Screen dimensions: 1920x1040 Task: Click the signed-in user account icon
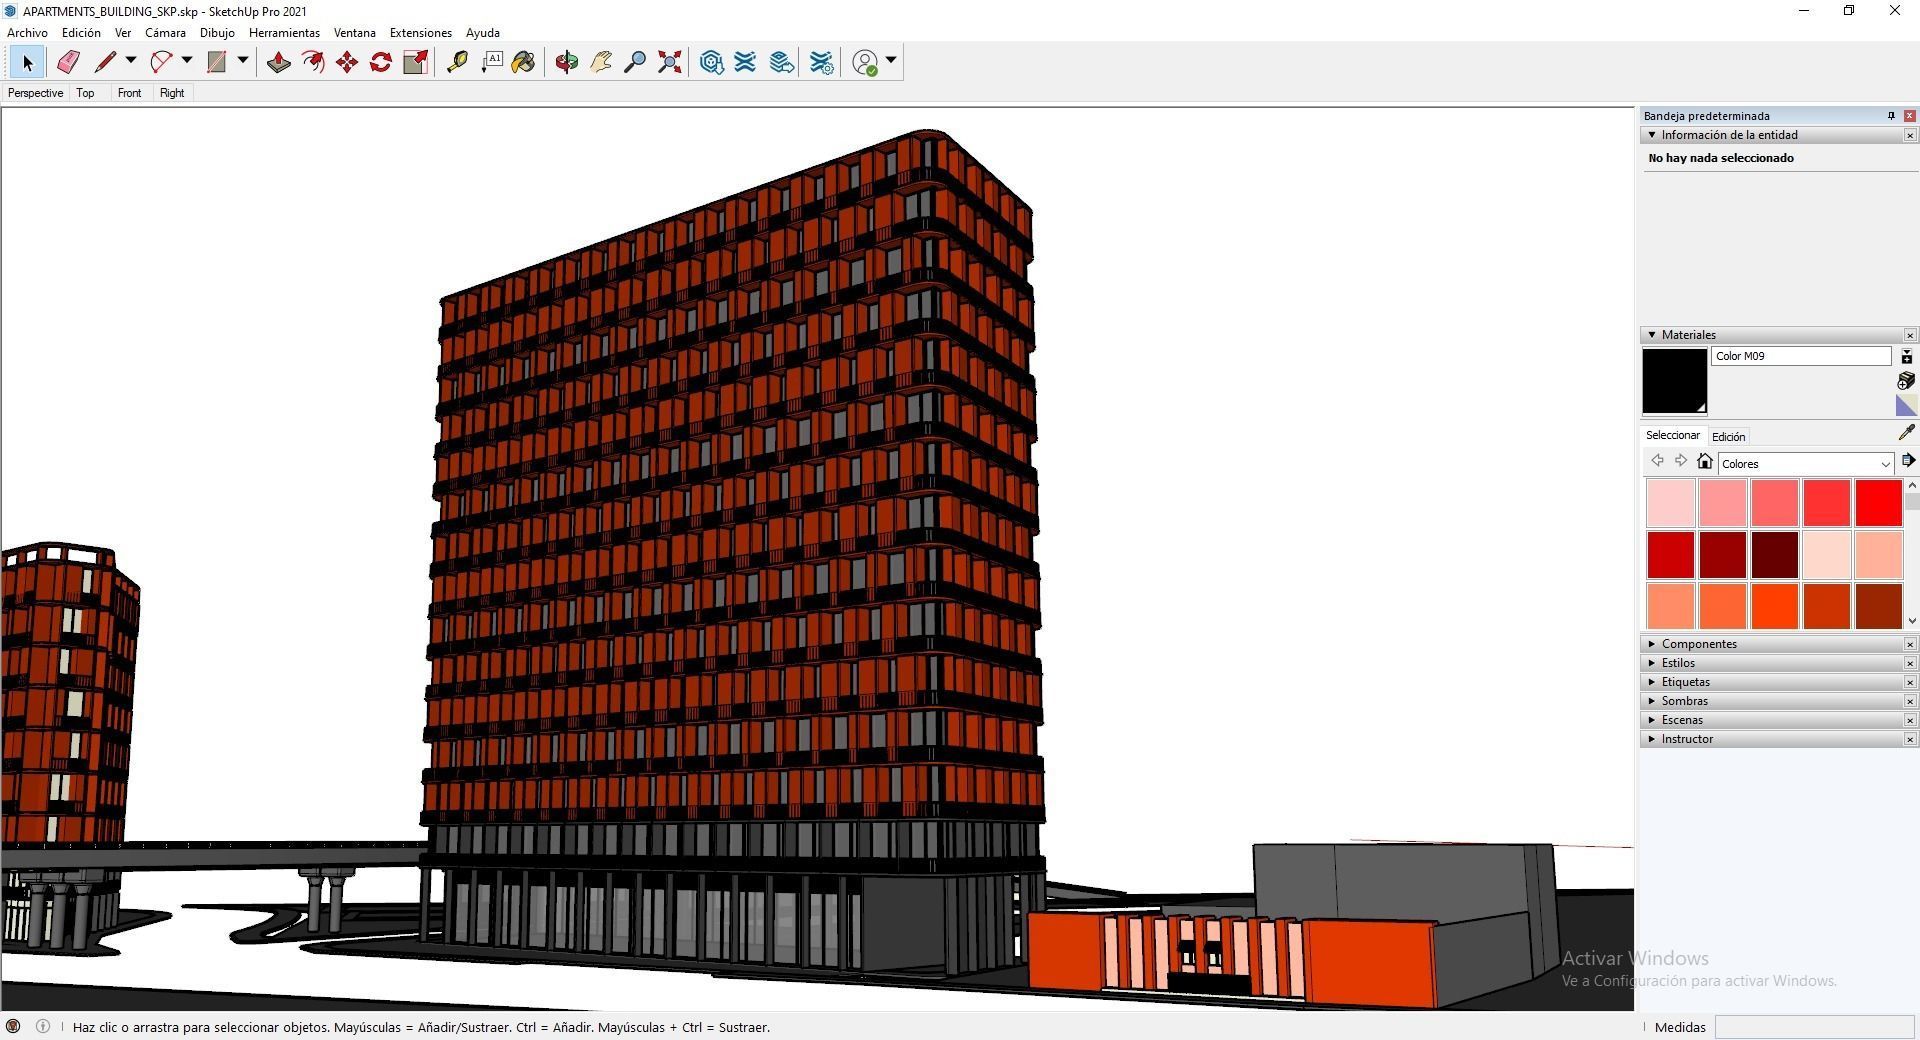pyautogui.click(x=865, y=62)
